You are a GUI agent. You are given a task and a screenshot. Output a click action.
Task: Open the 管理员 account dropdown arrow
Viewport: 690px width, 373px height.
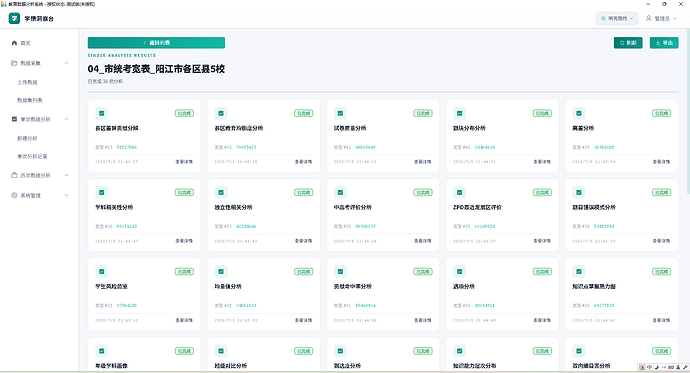[675, 18]
